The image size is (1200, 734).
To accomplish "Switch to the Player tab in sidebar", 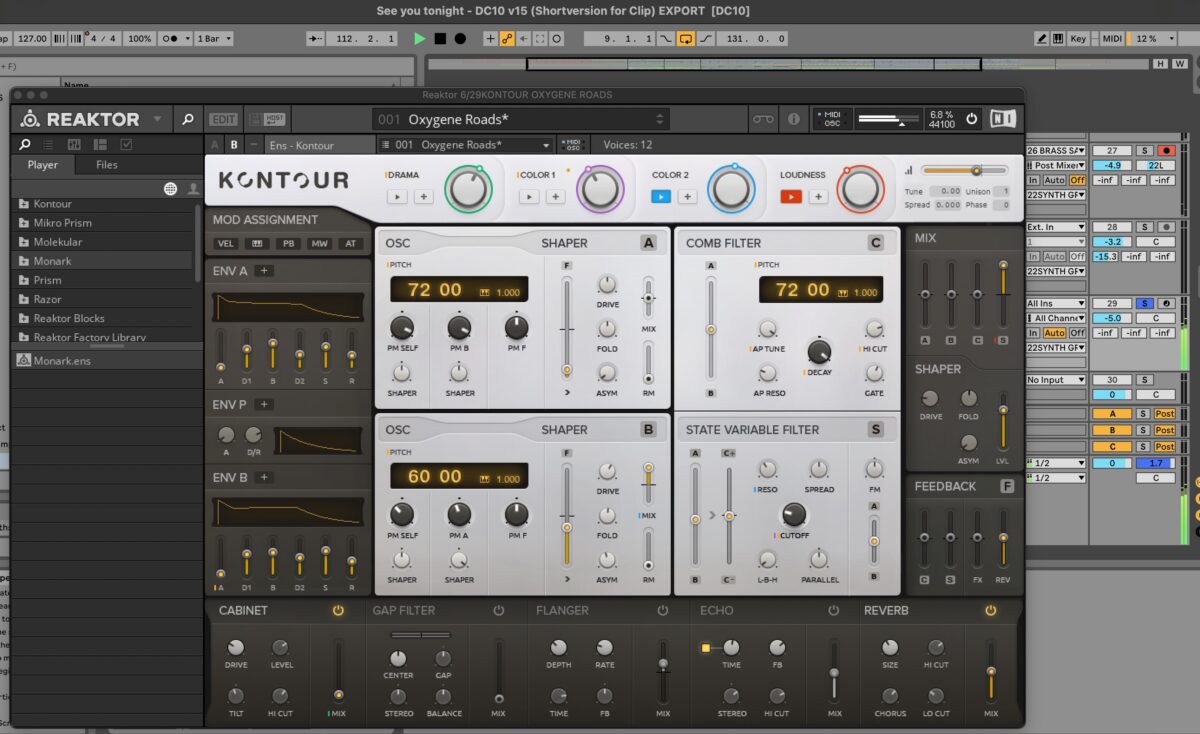I will 43,165.
